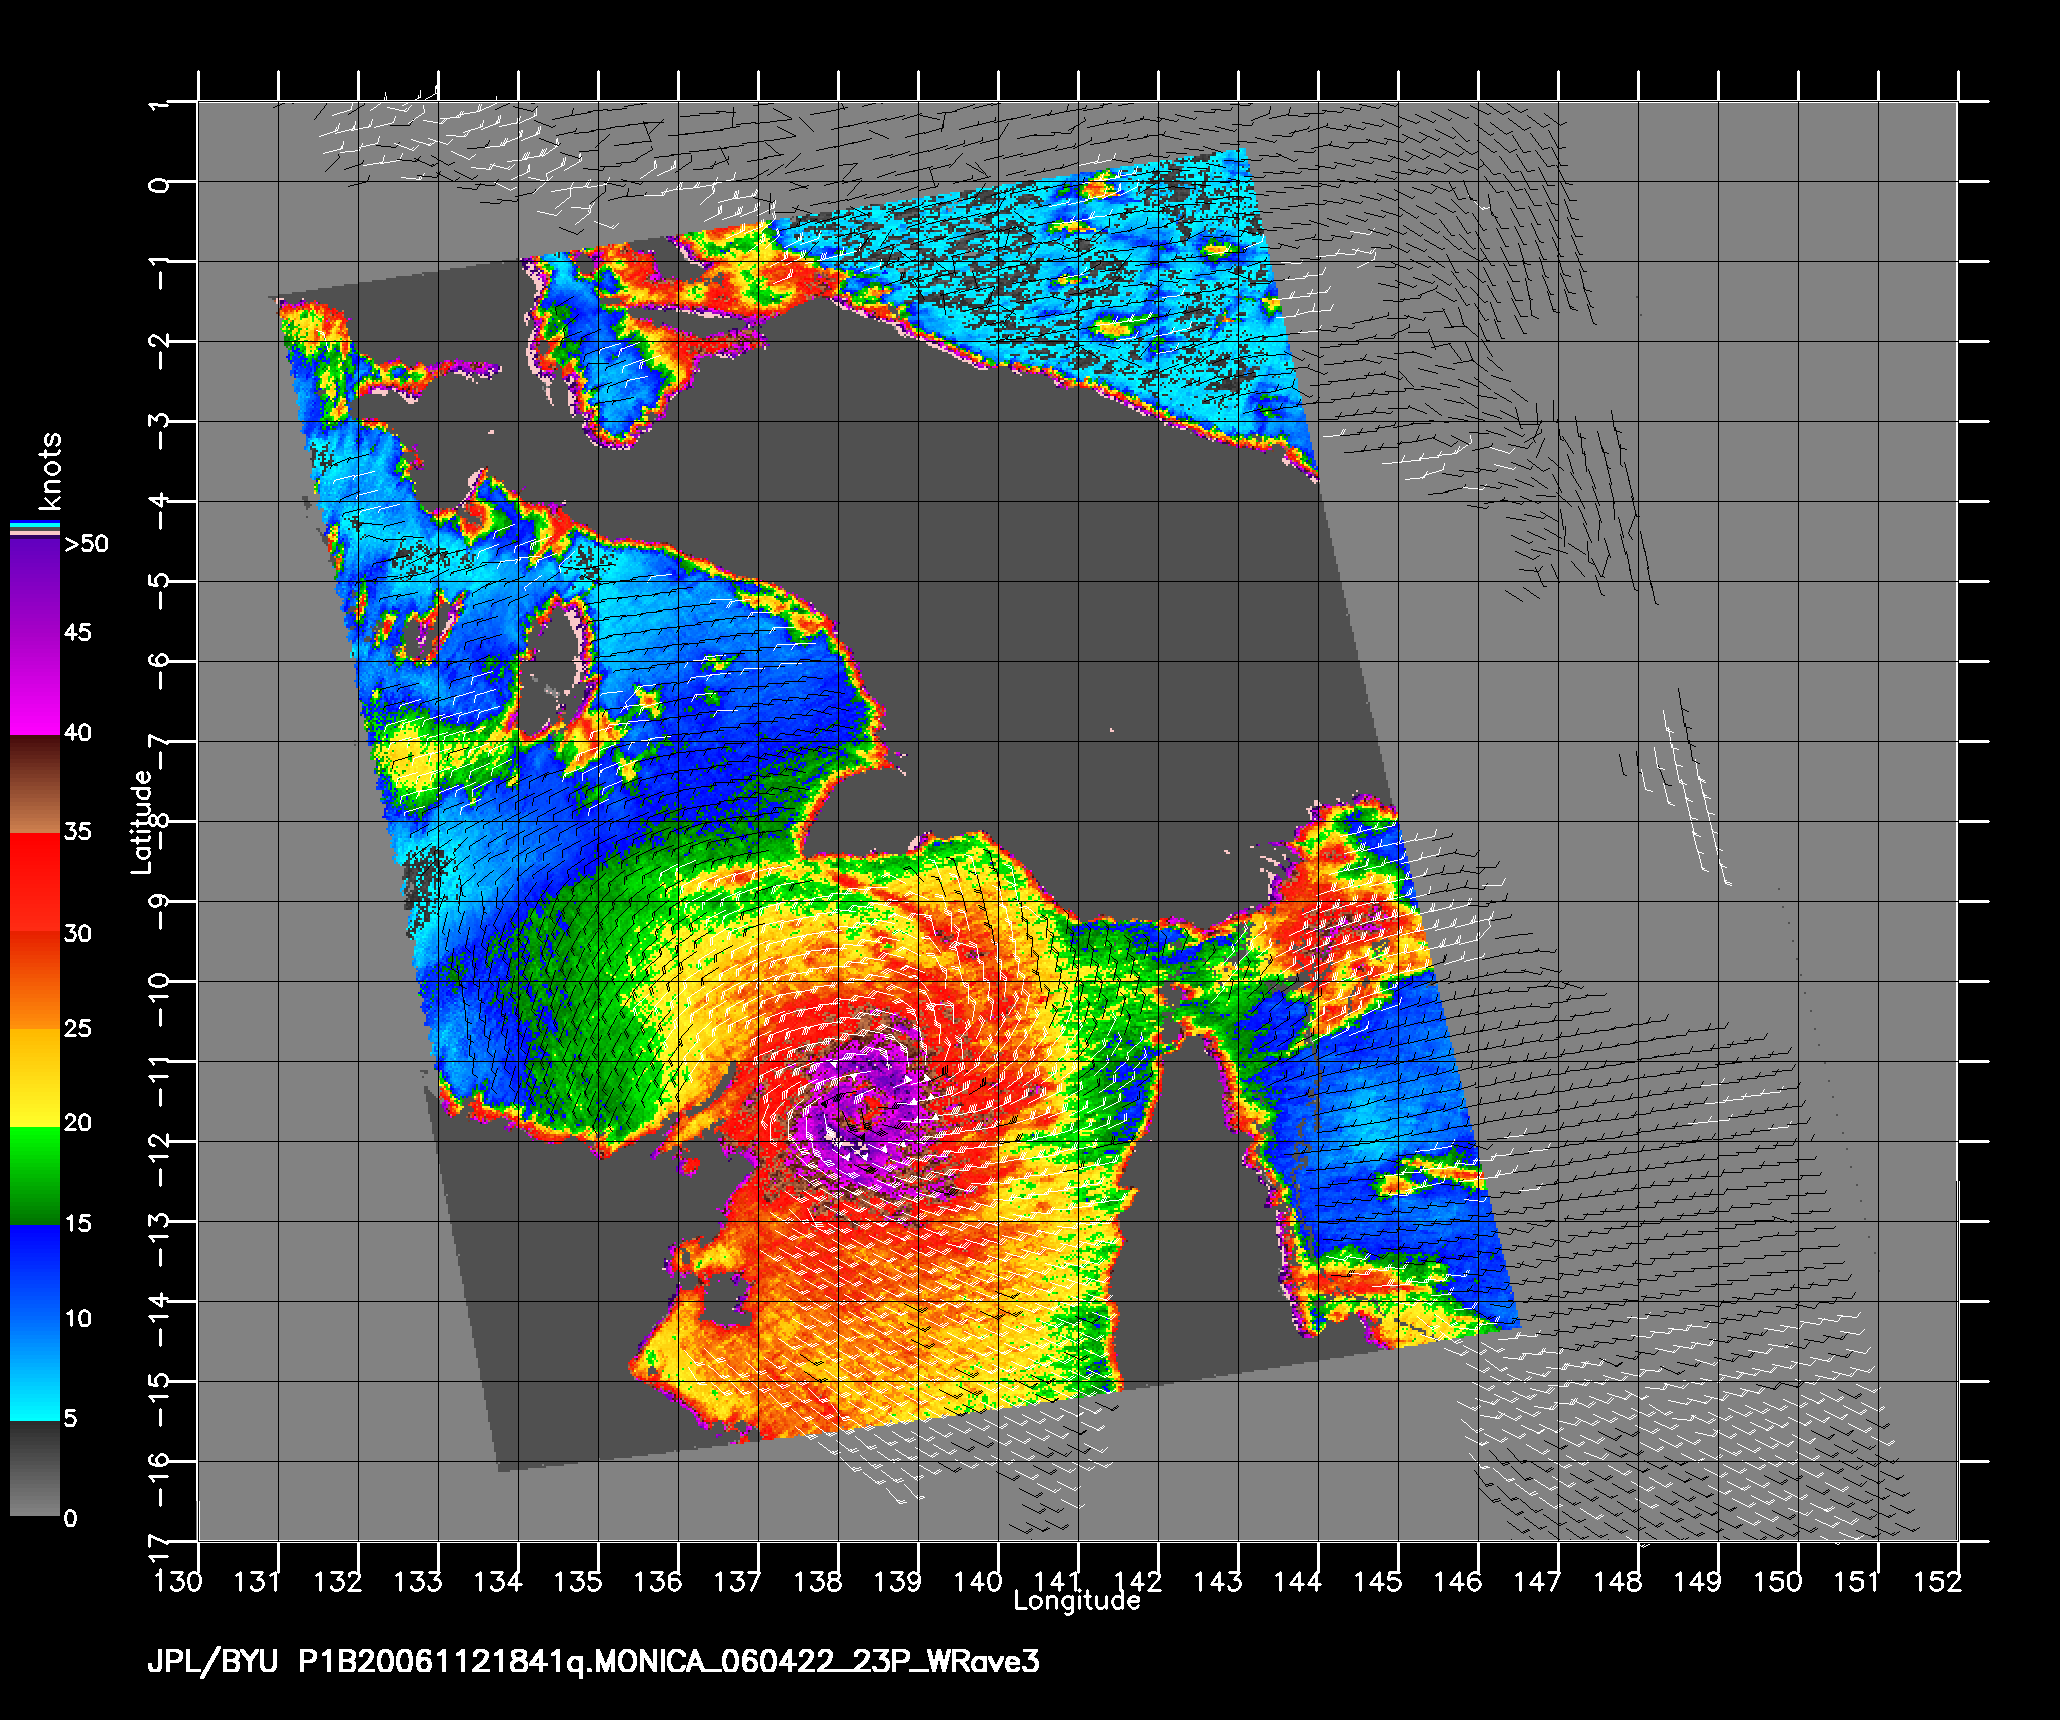Click the longitude label 145

pos(1378,1581)
